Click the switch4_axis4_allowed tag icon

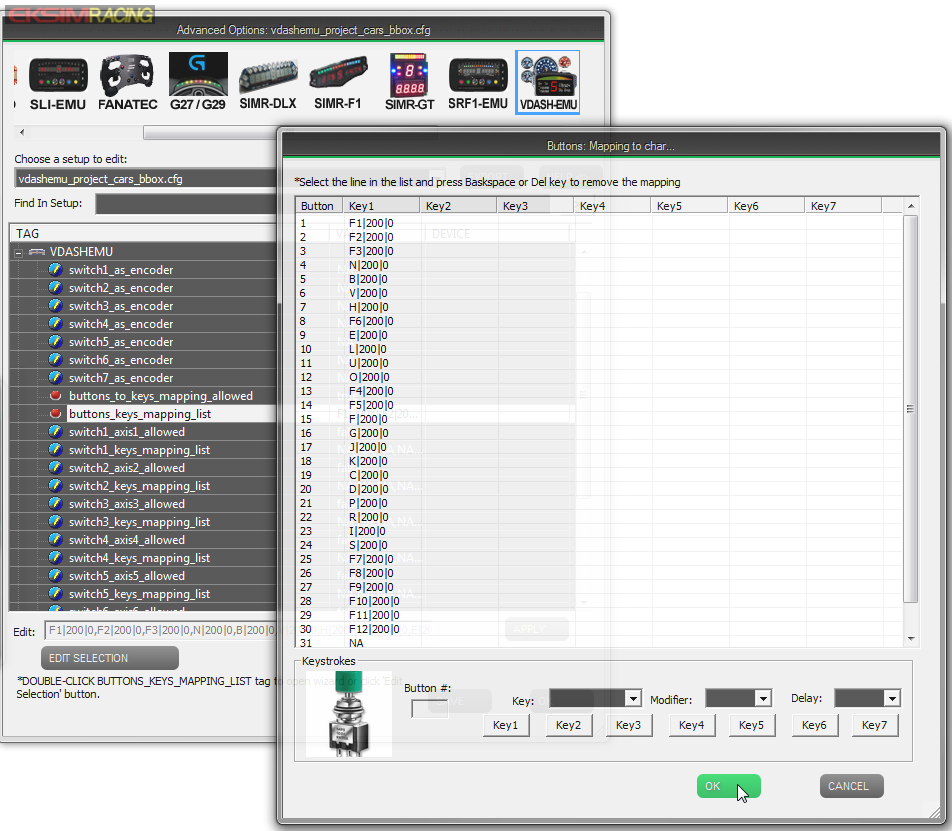(x=55, y=540)
